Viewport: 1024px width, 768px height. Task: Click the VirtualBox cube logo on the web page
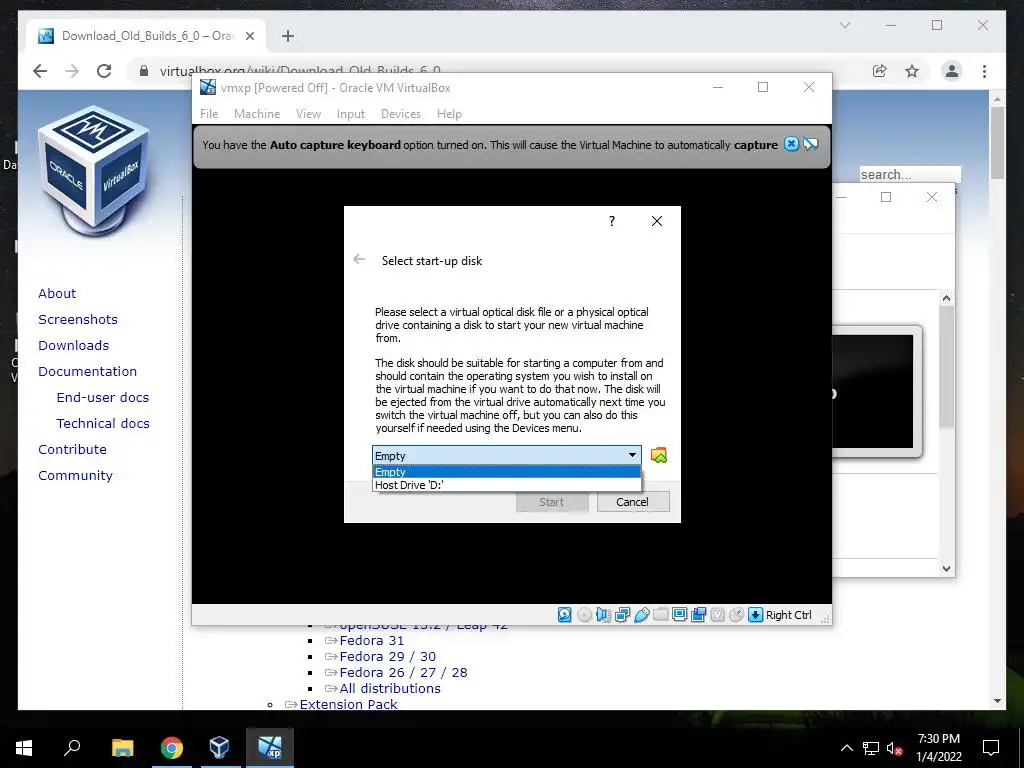pyautogui.click(x=94, y=171)
